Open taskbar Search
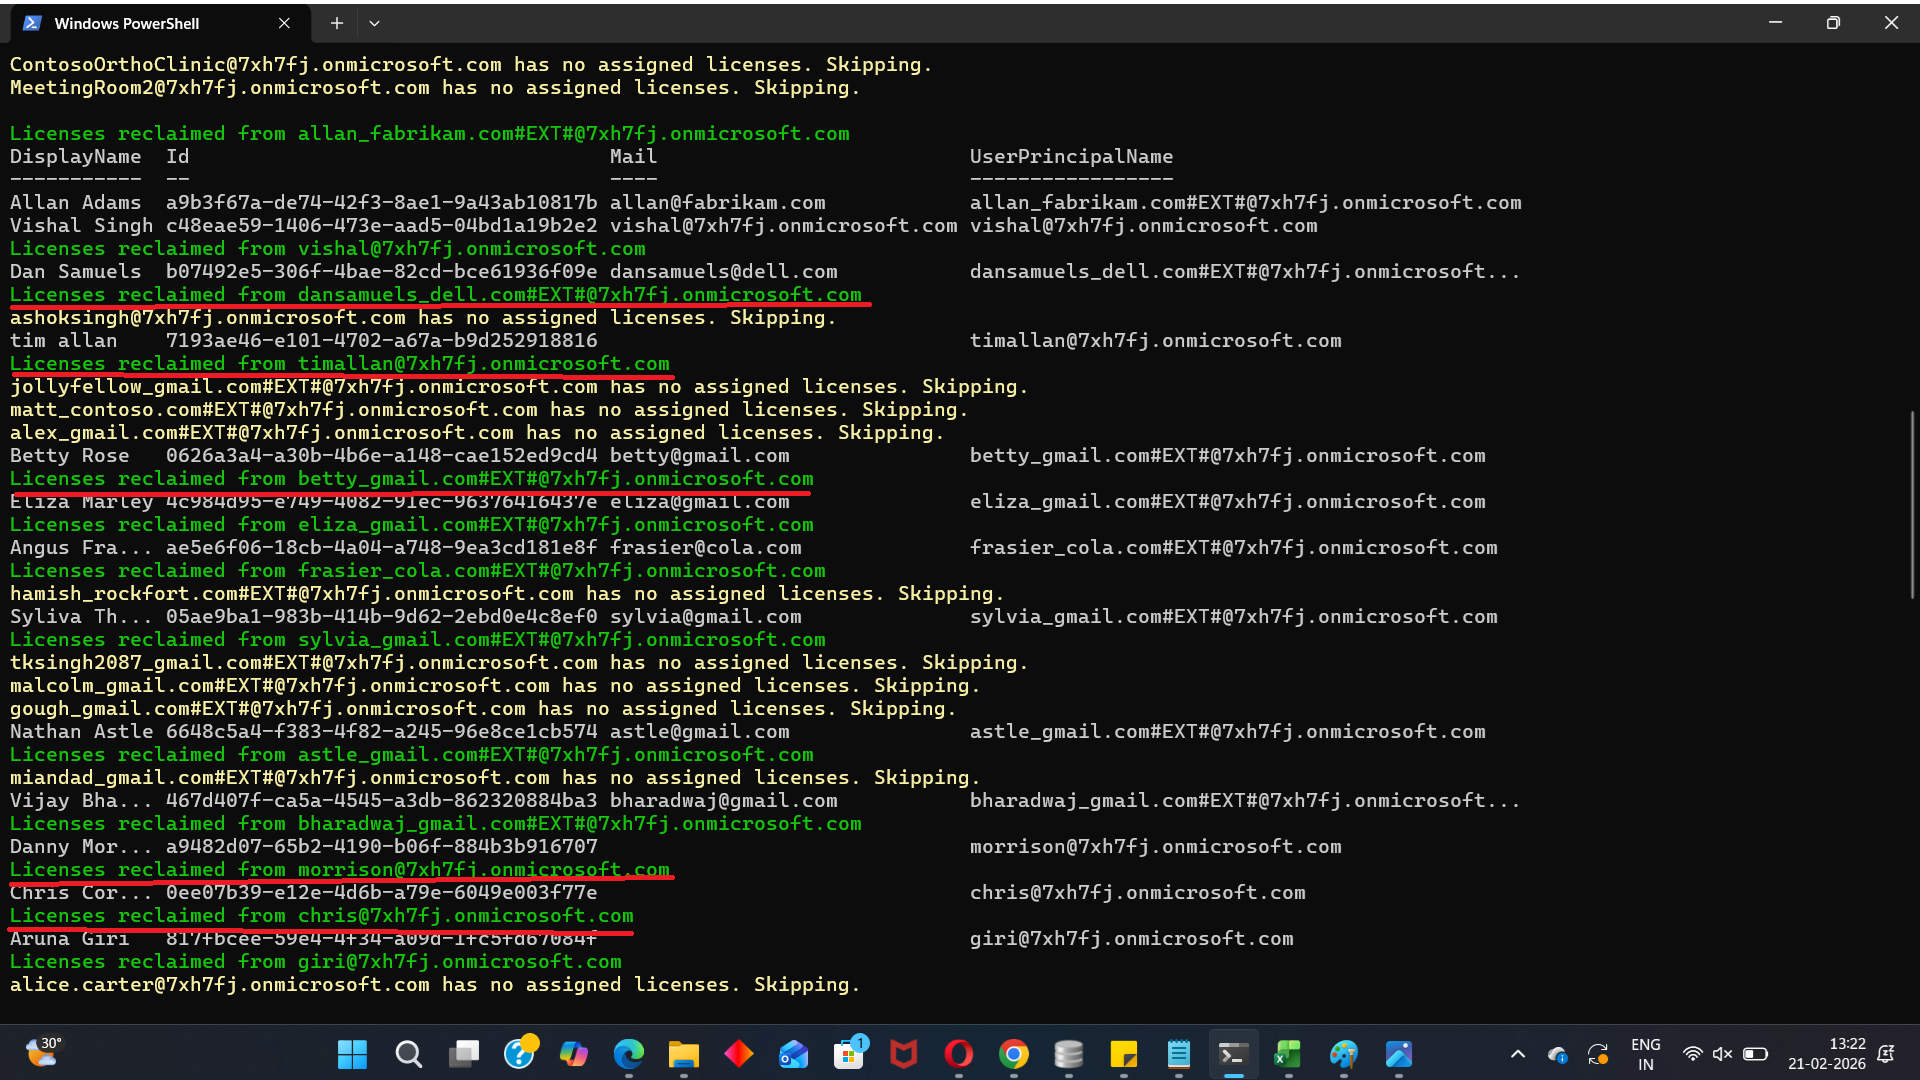This screenshot has height=1080, width=1920. 408,1054
